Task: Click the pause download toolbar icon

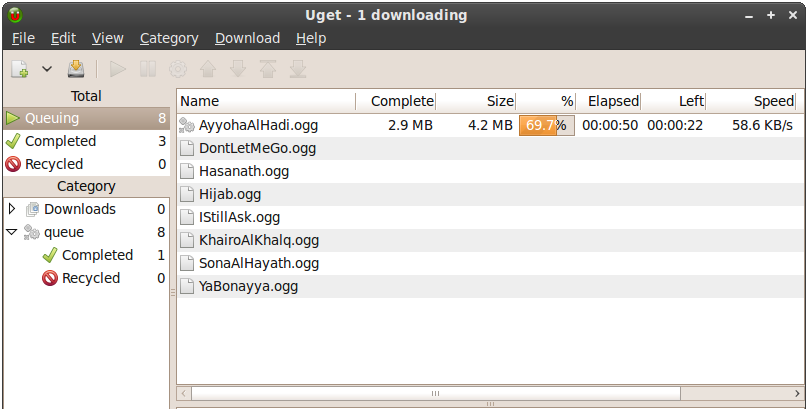Action: click(148, 69)
